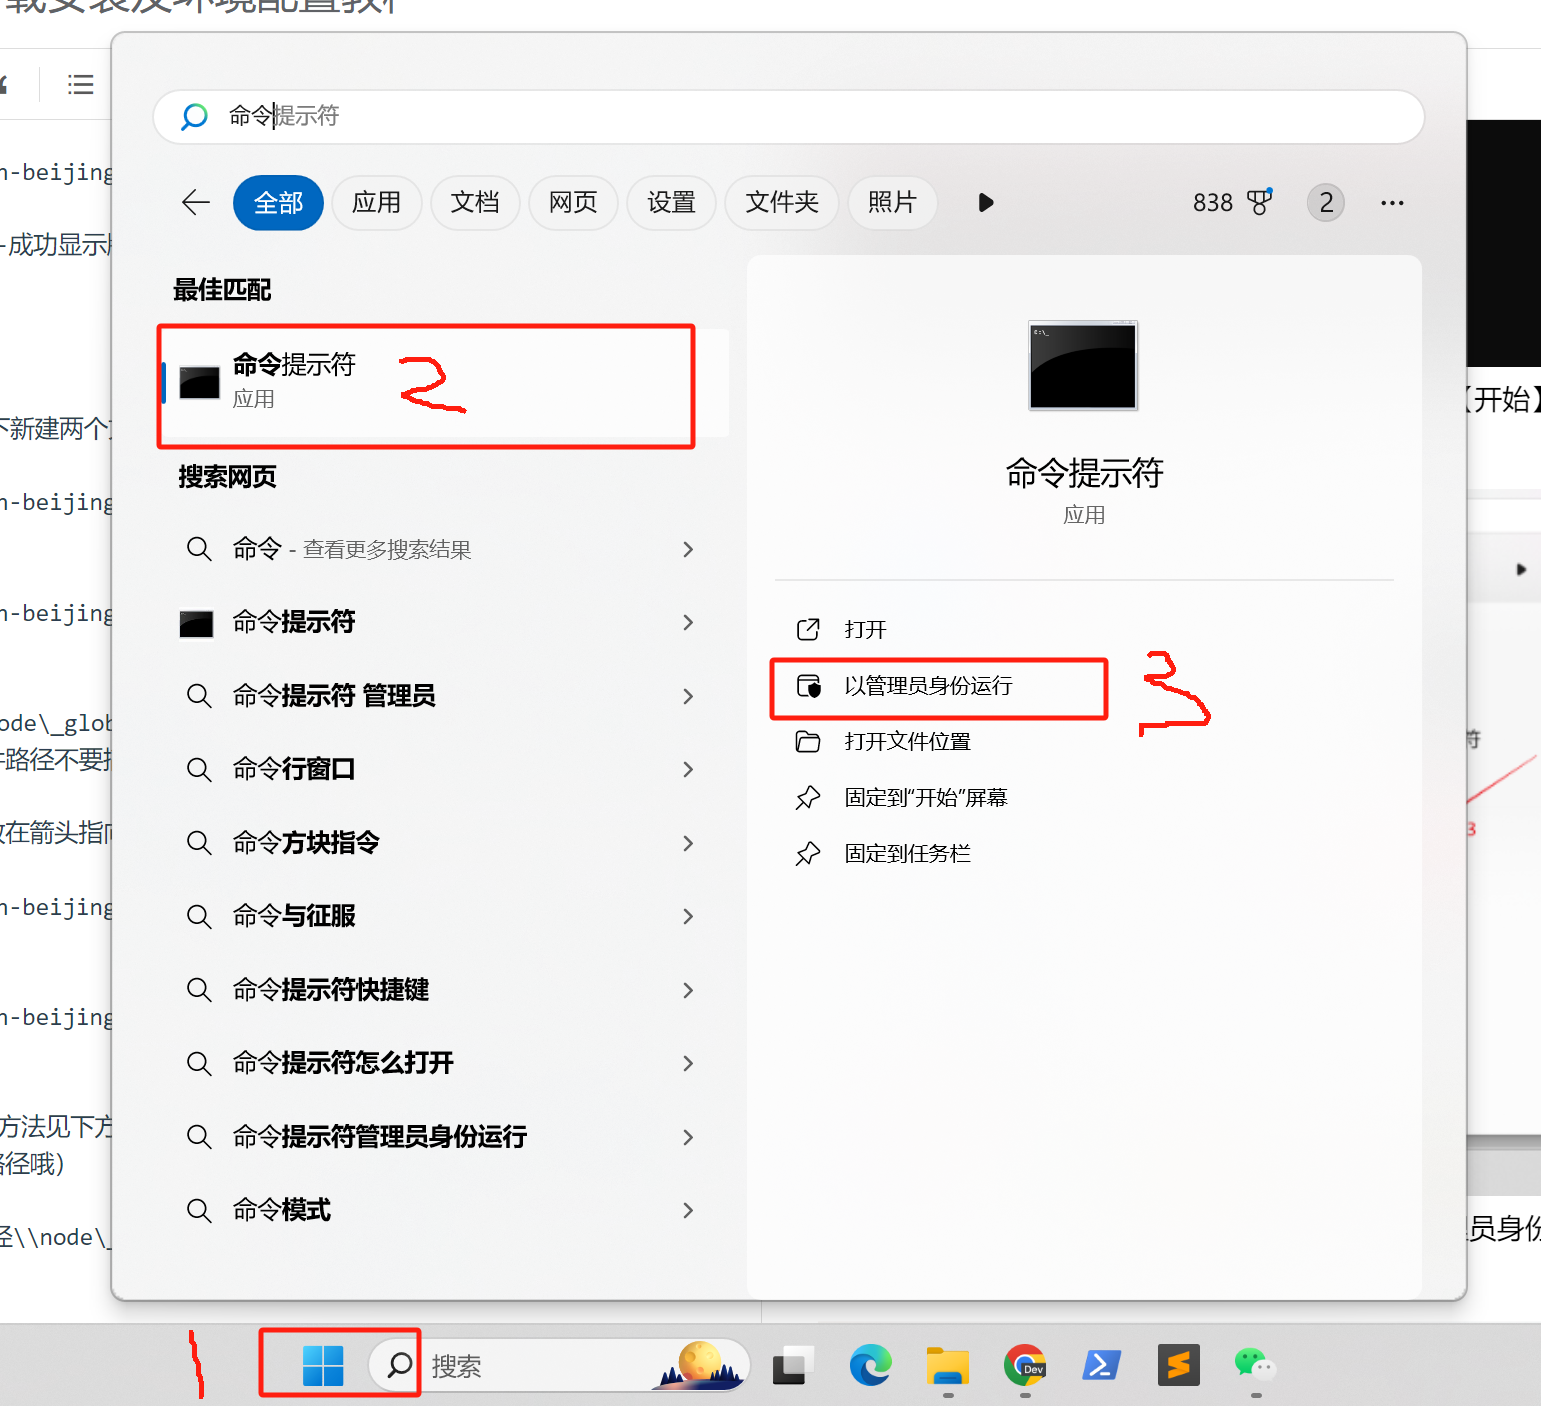Open WeChat from the taskbar
The width and height of the screenshot is (1541, 1406).
[x=1255, y=1365]
